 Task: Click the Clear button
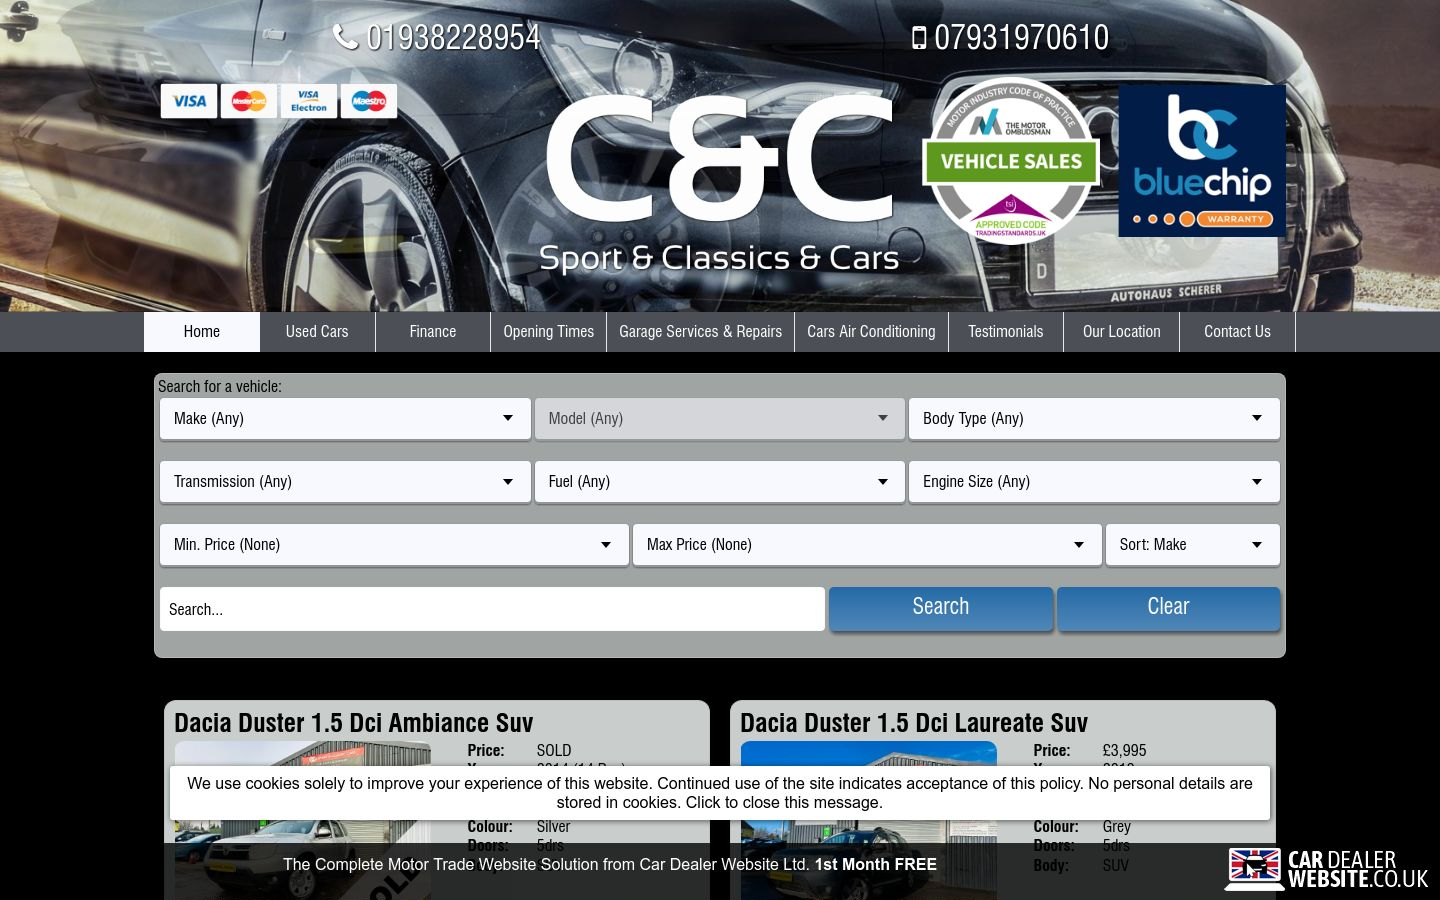pos(1168,608)
